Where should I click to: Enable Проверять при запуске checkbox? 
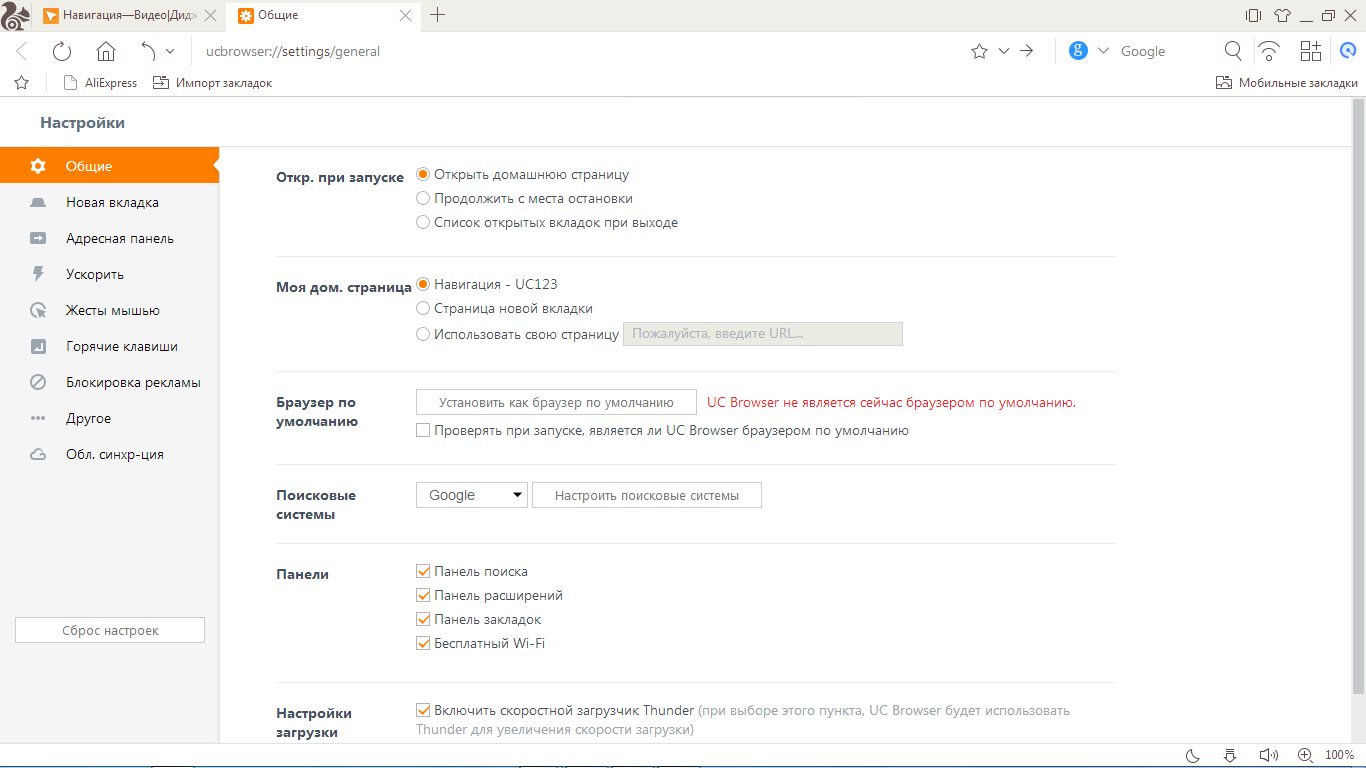(x=423, y=430)
